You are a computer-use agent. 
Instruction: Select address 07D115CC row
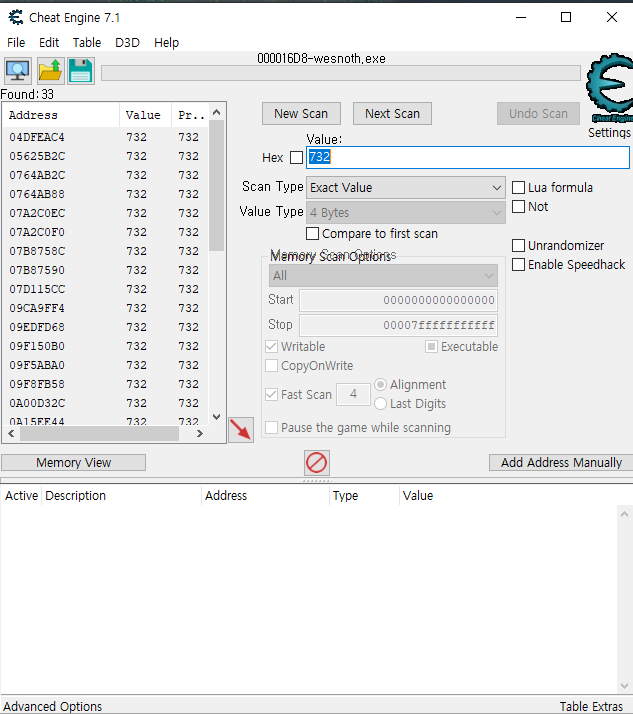click(106, 289)
